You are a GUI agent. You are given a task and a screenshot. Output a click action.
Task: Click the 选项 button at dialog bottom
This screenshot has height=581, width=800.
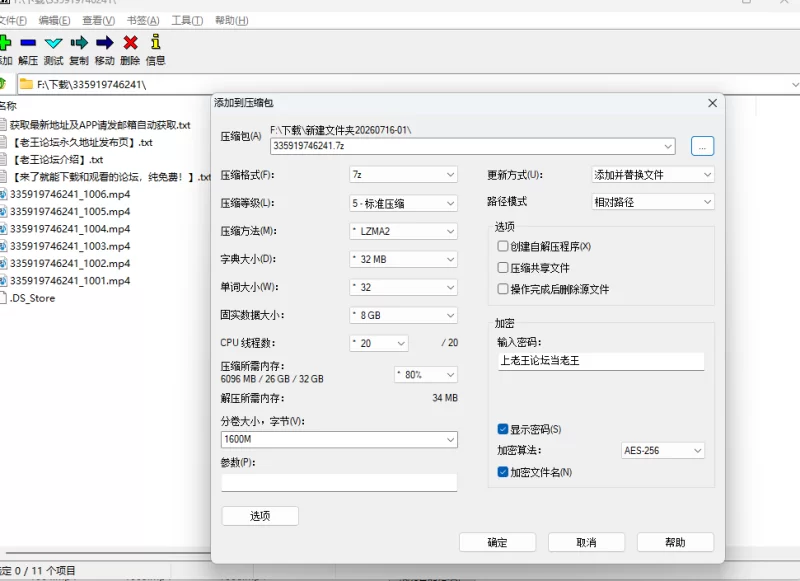click(x=260, y=516)
